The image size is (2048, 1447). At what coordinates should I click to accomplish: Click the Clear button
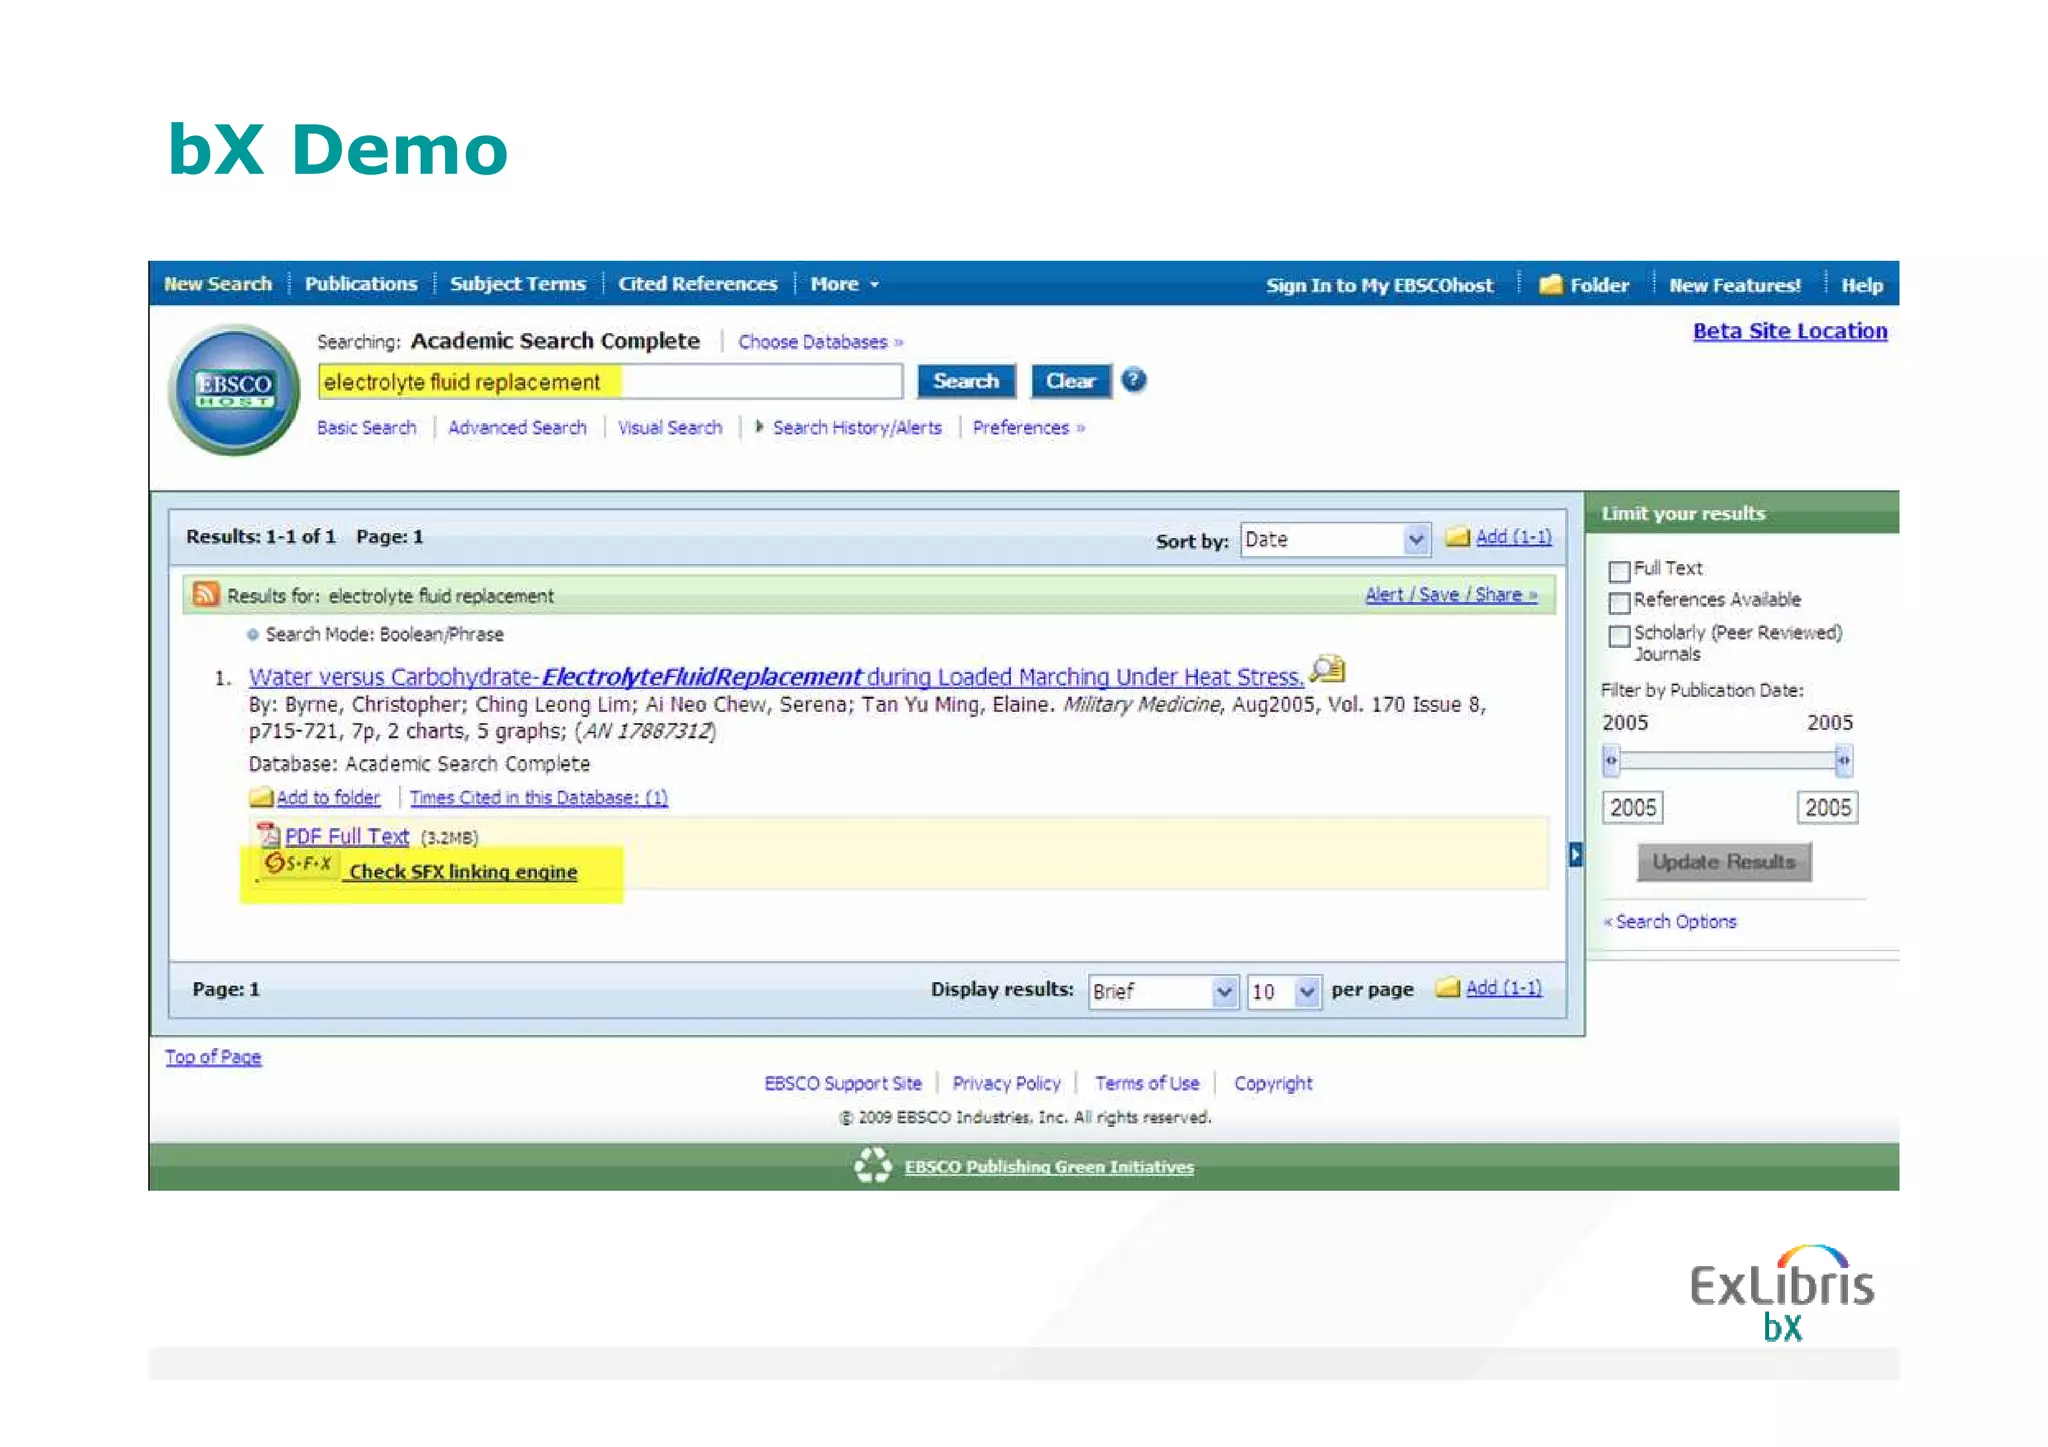1070,381
